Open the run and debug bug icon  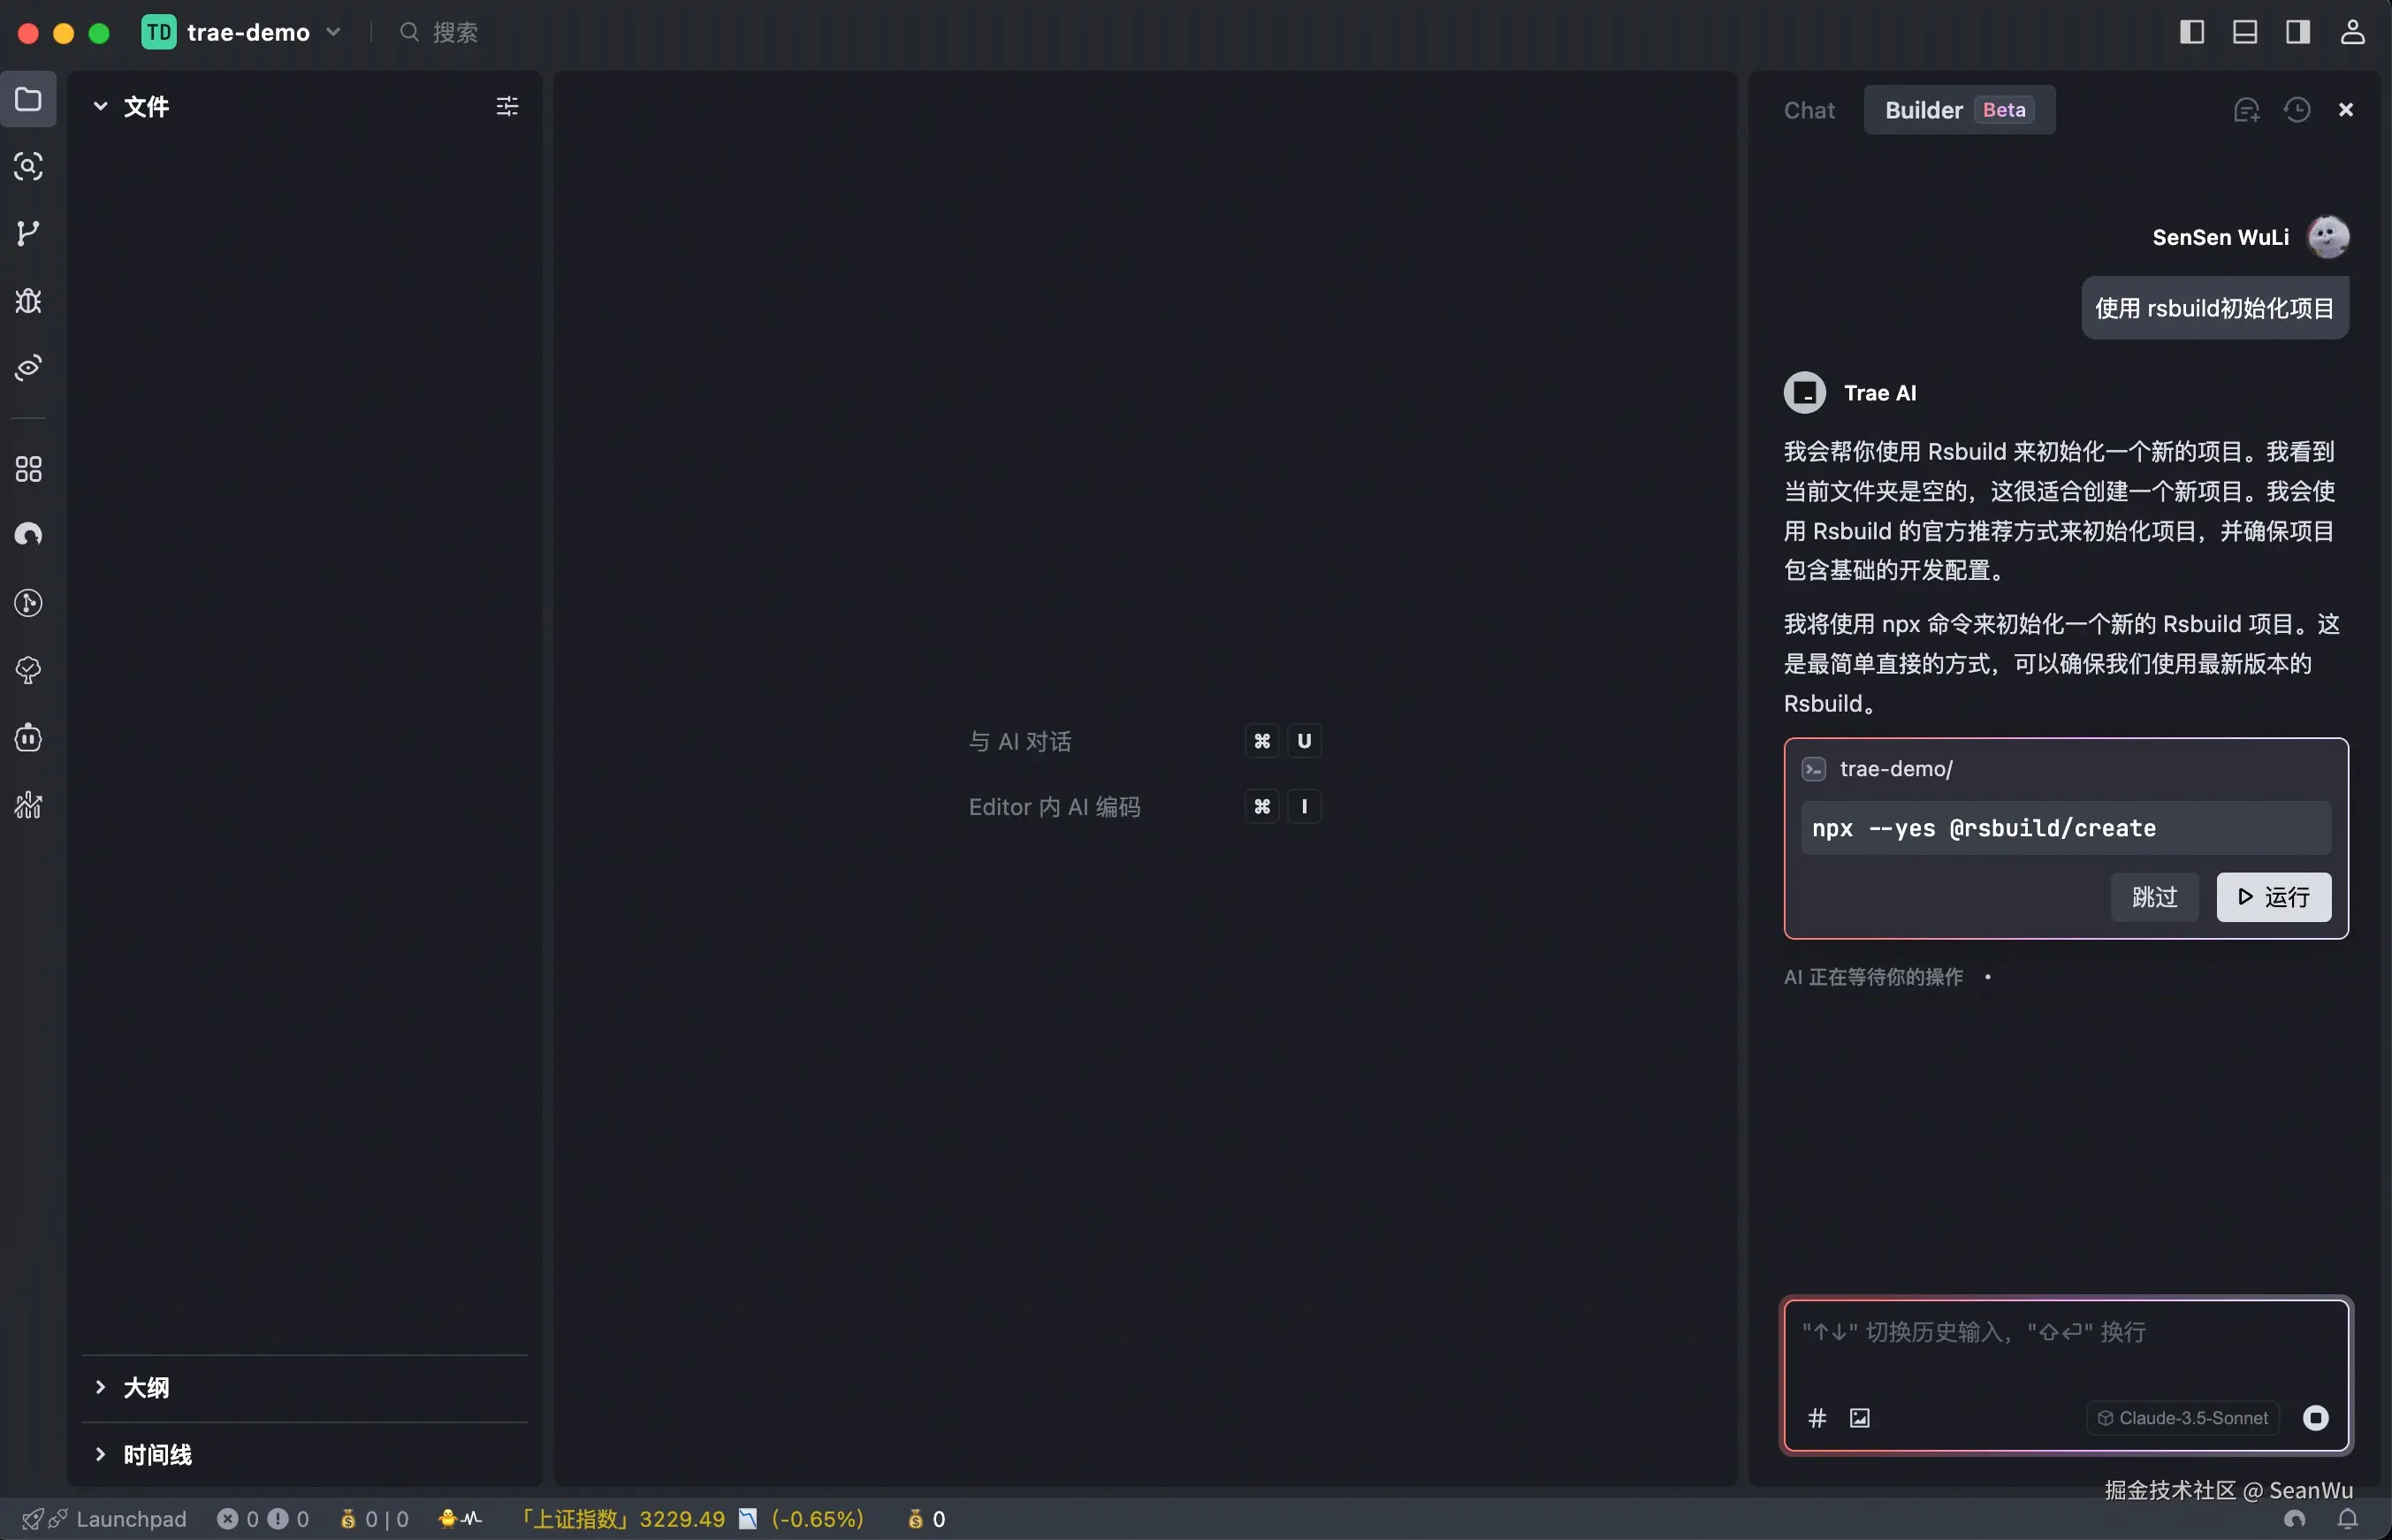pyautogui.click(x=28, y=300)
